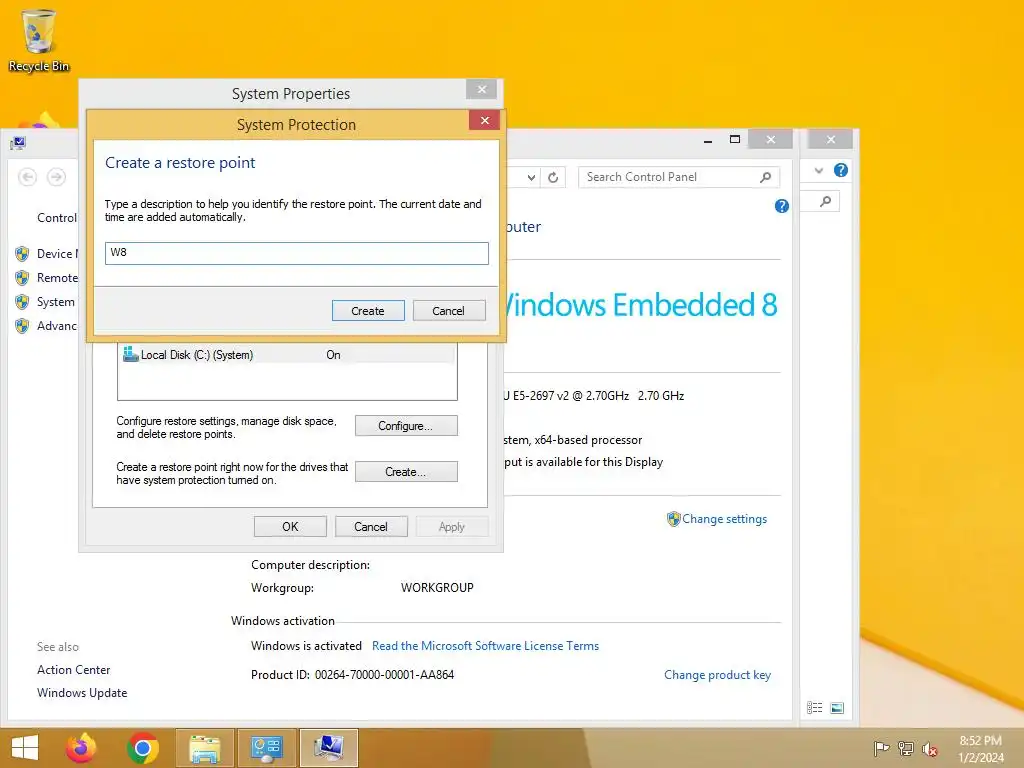Image resolution: width=1024 pixels, height=768 pixels.
Task: Open System window help question mark icon
Action: point(782,206)
